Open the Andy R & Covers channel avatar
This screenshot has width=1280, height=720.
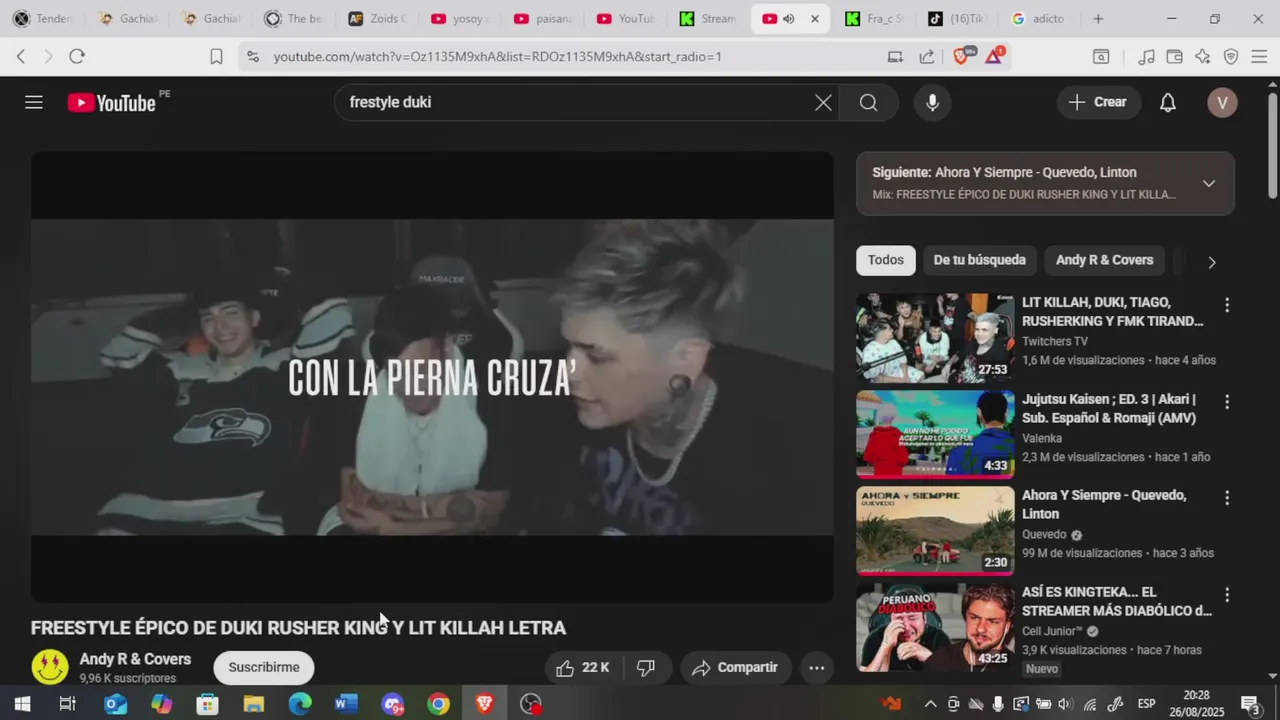point(50,666)
